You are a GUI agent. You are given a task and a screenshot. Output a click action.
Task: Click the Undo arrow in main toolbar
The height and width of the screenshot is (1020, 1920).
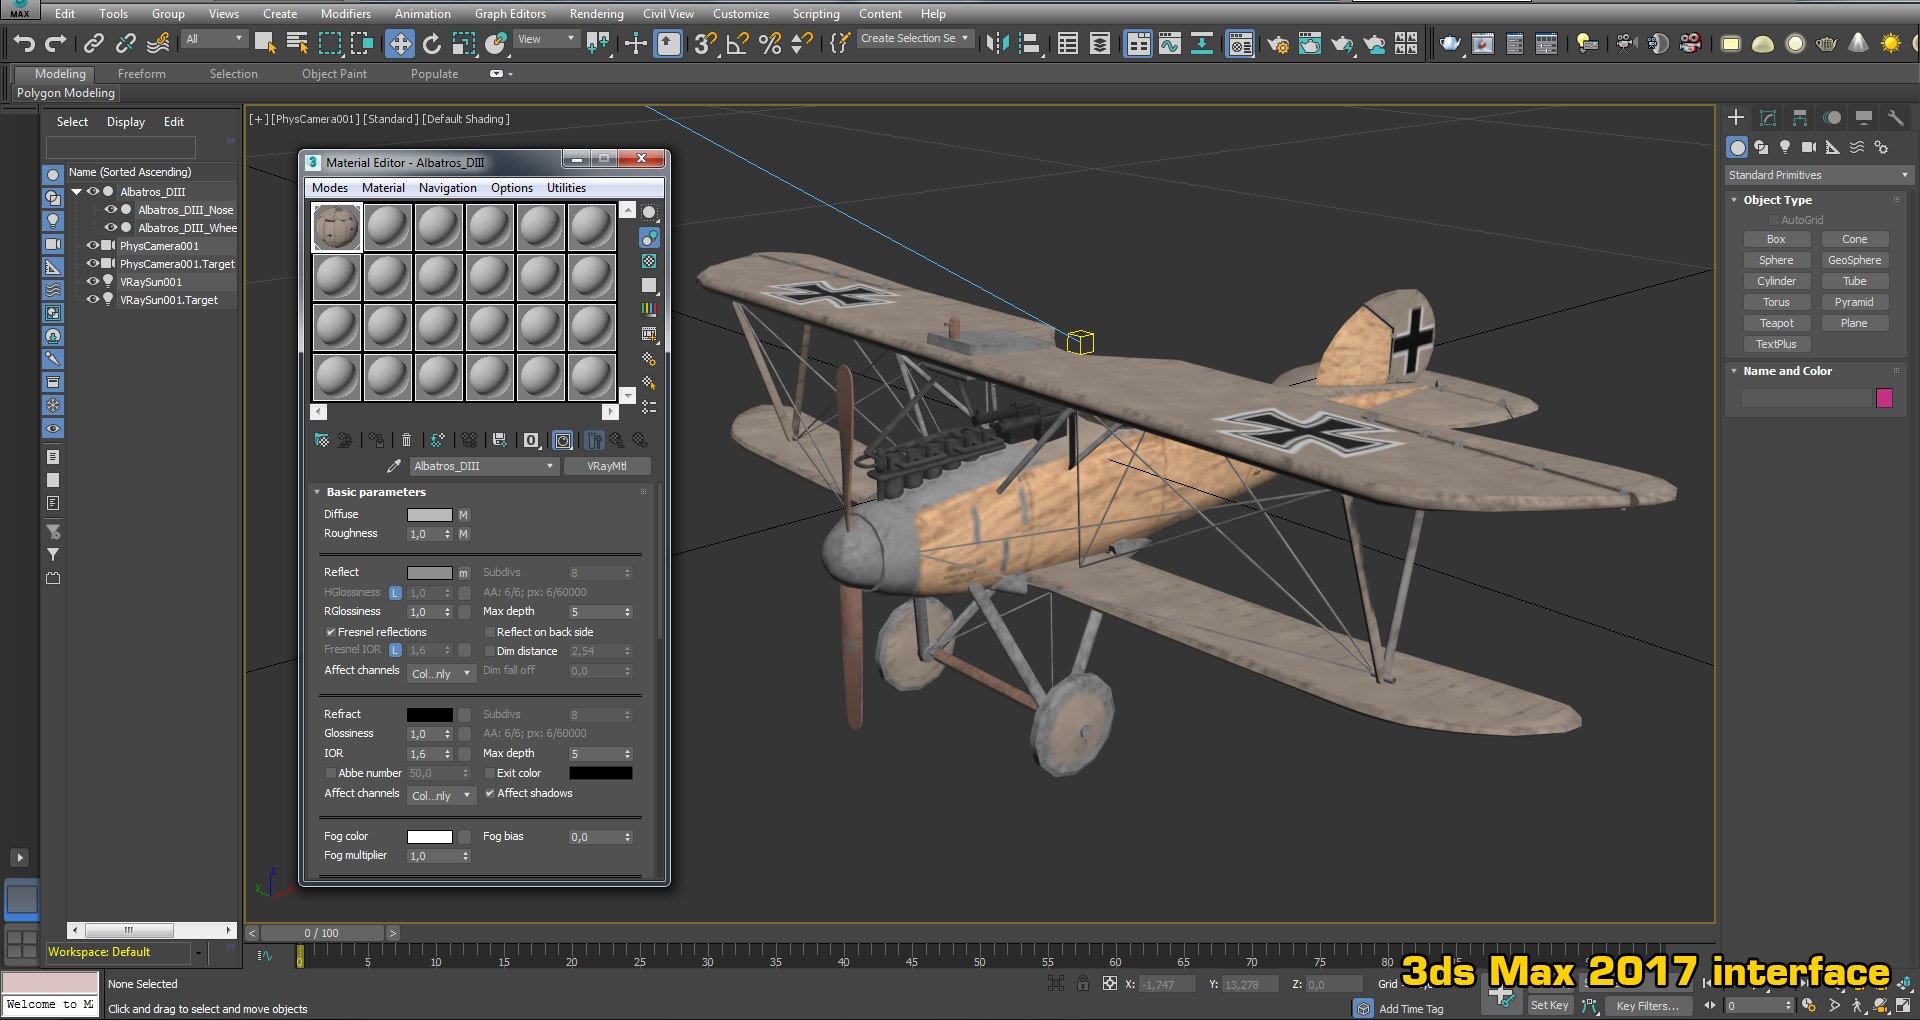pyautogui.click(x=24, y=42)
